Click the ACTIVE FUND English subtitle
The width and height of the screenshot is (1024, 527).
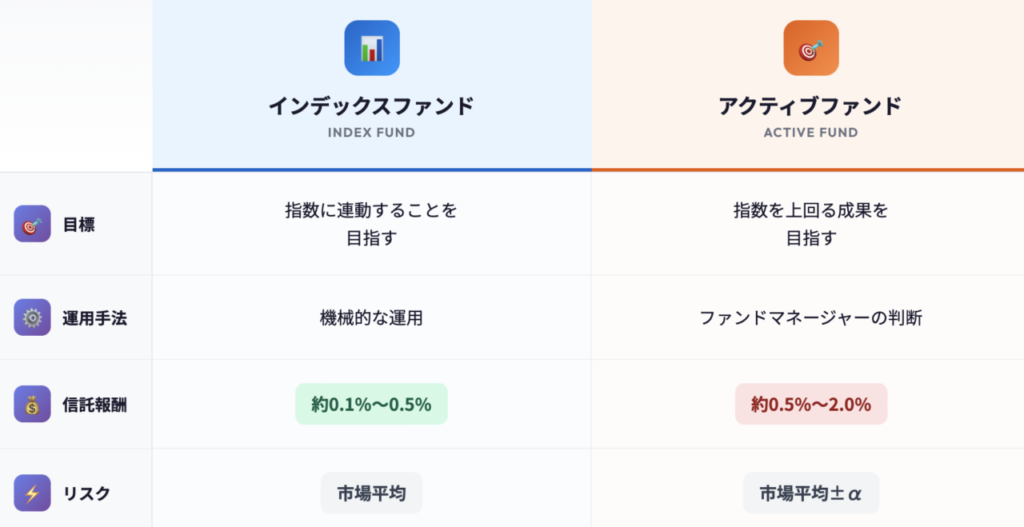click(x=810, y=132)
